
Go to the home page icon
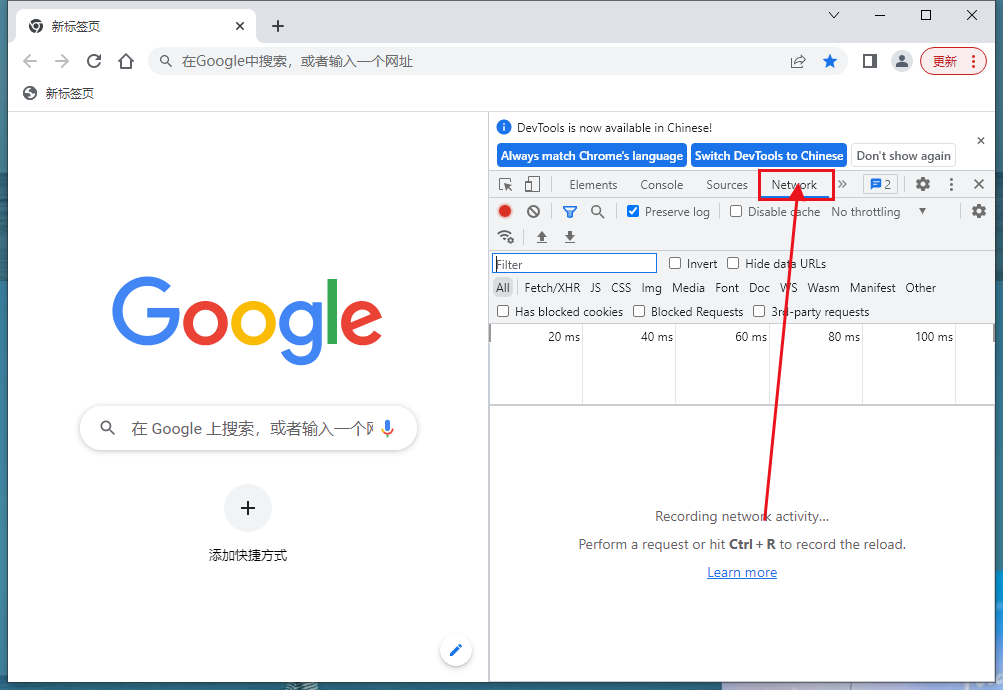(x=126, y=61)
